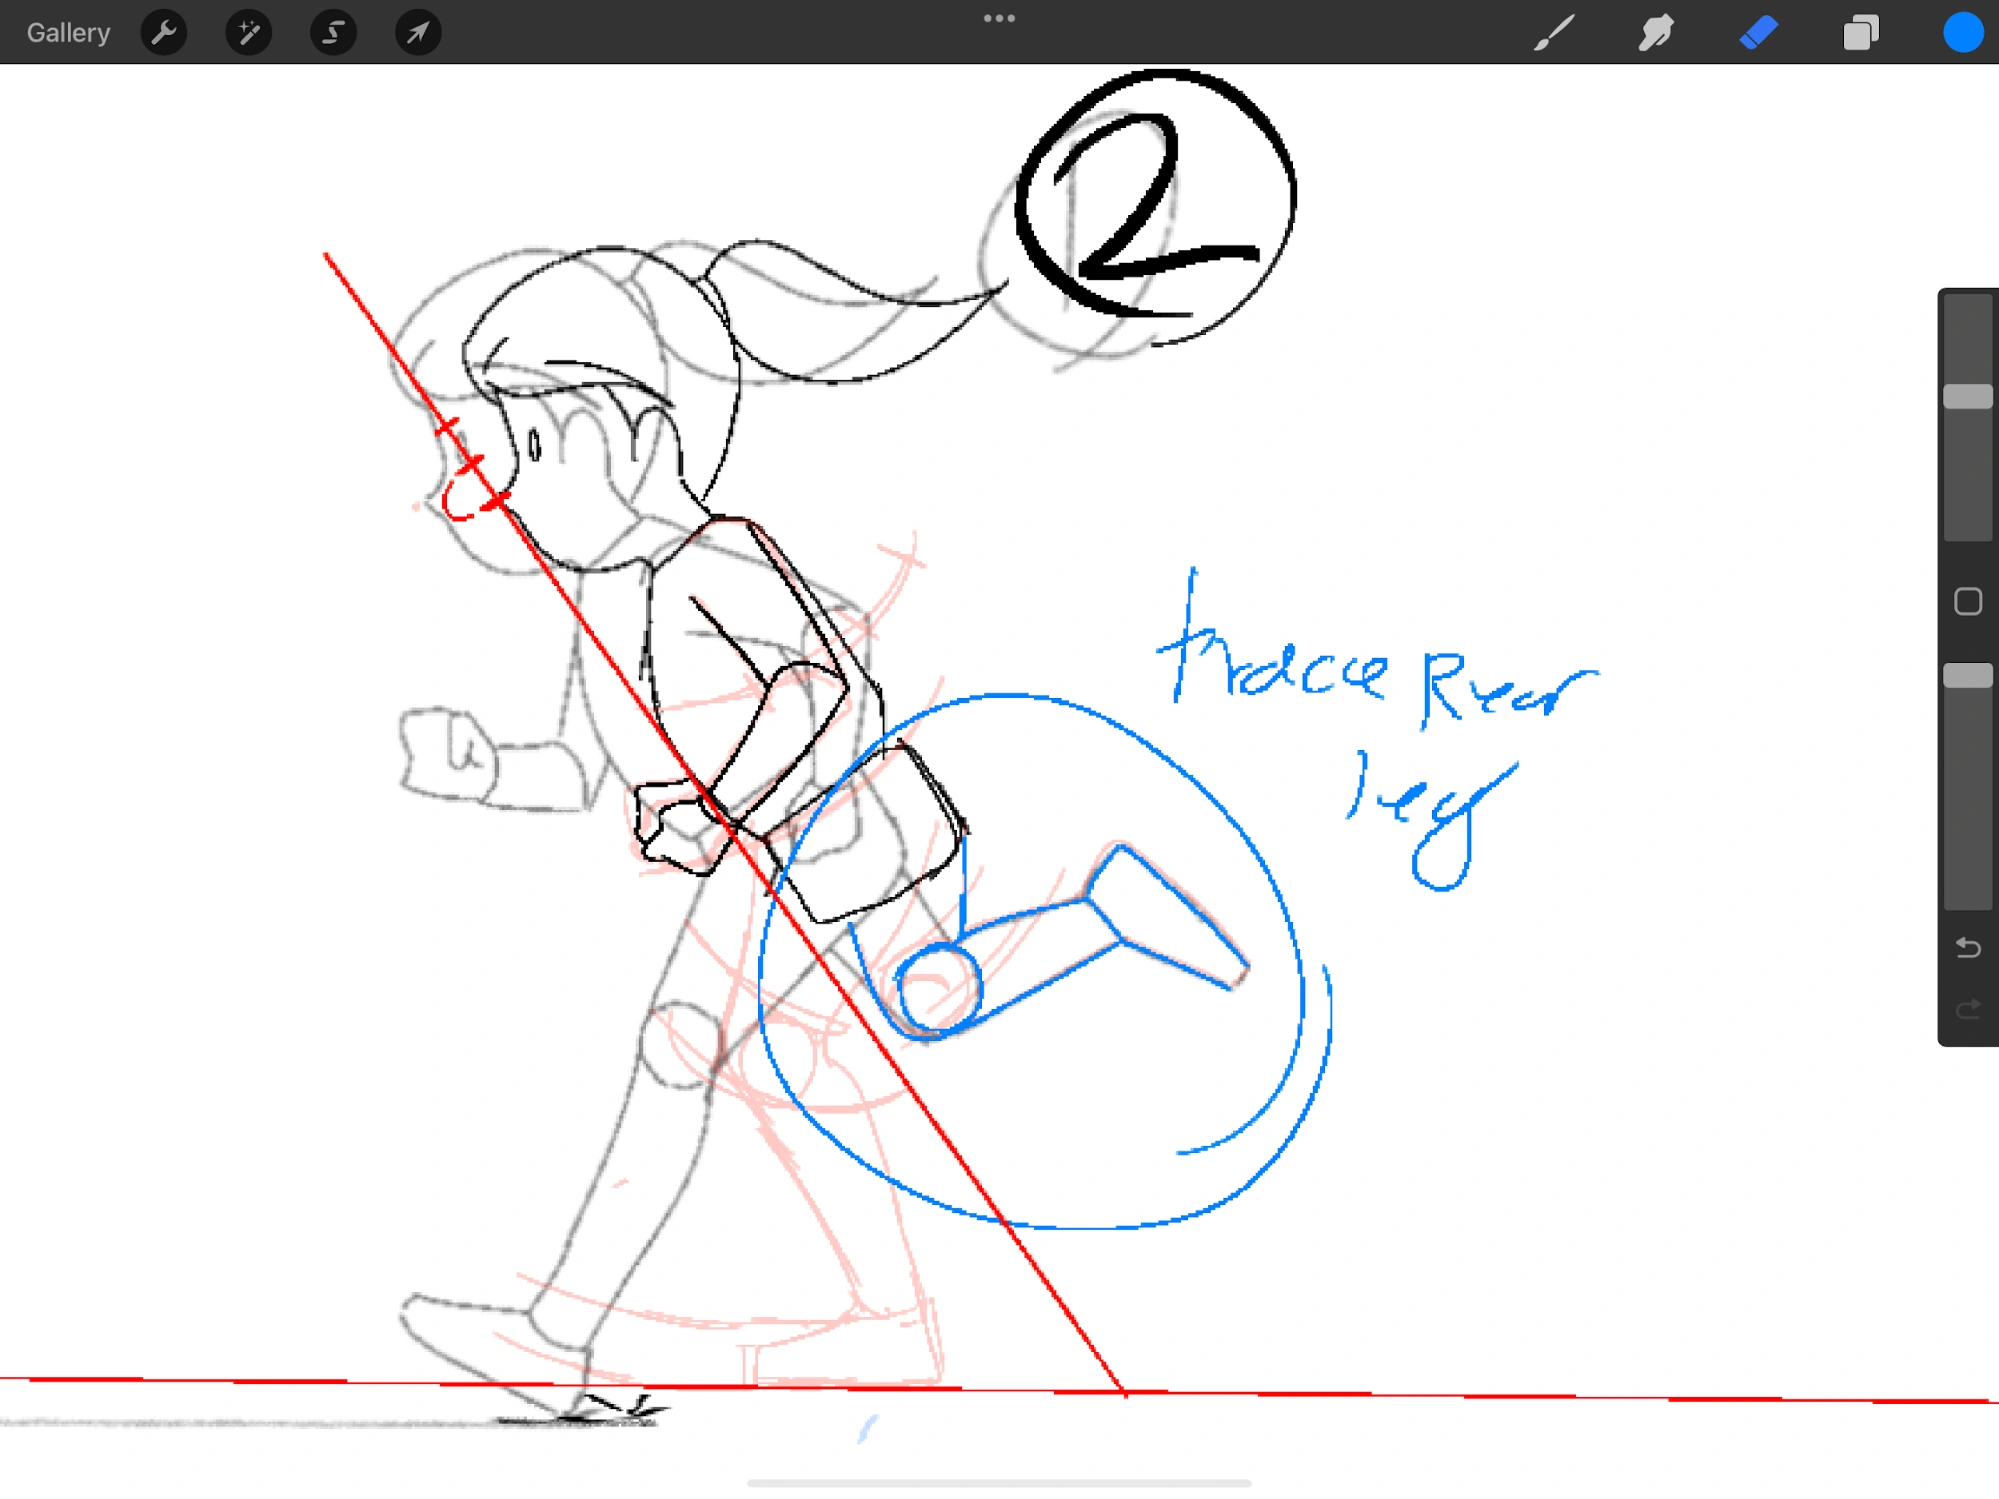Click the brush opacity slider handle
Viewport: 1999px width, 1499px height.
pyautogui.click(x=1967, y=676)
